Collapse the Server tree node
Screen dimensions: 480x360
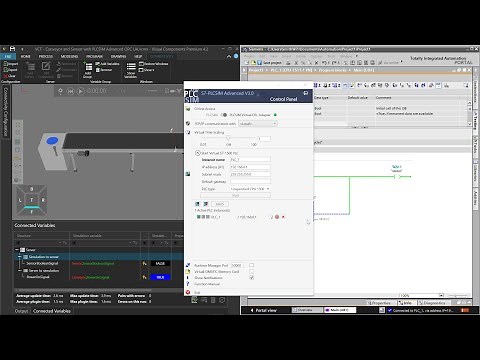(x=17, y=250)
